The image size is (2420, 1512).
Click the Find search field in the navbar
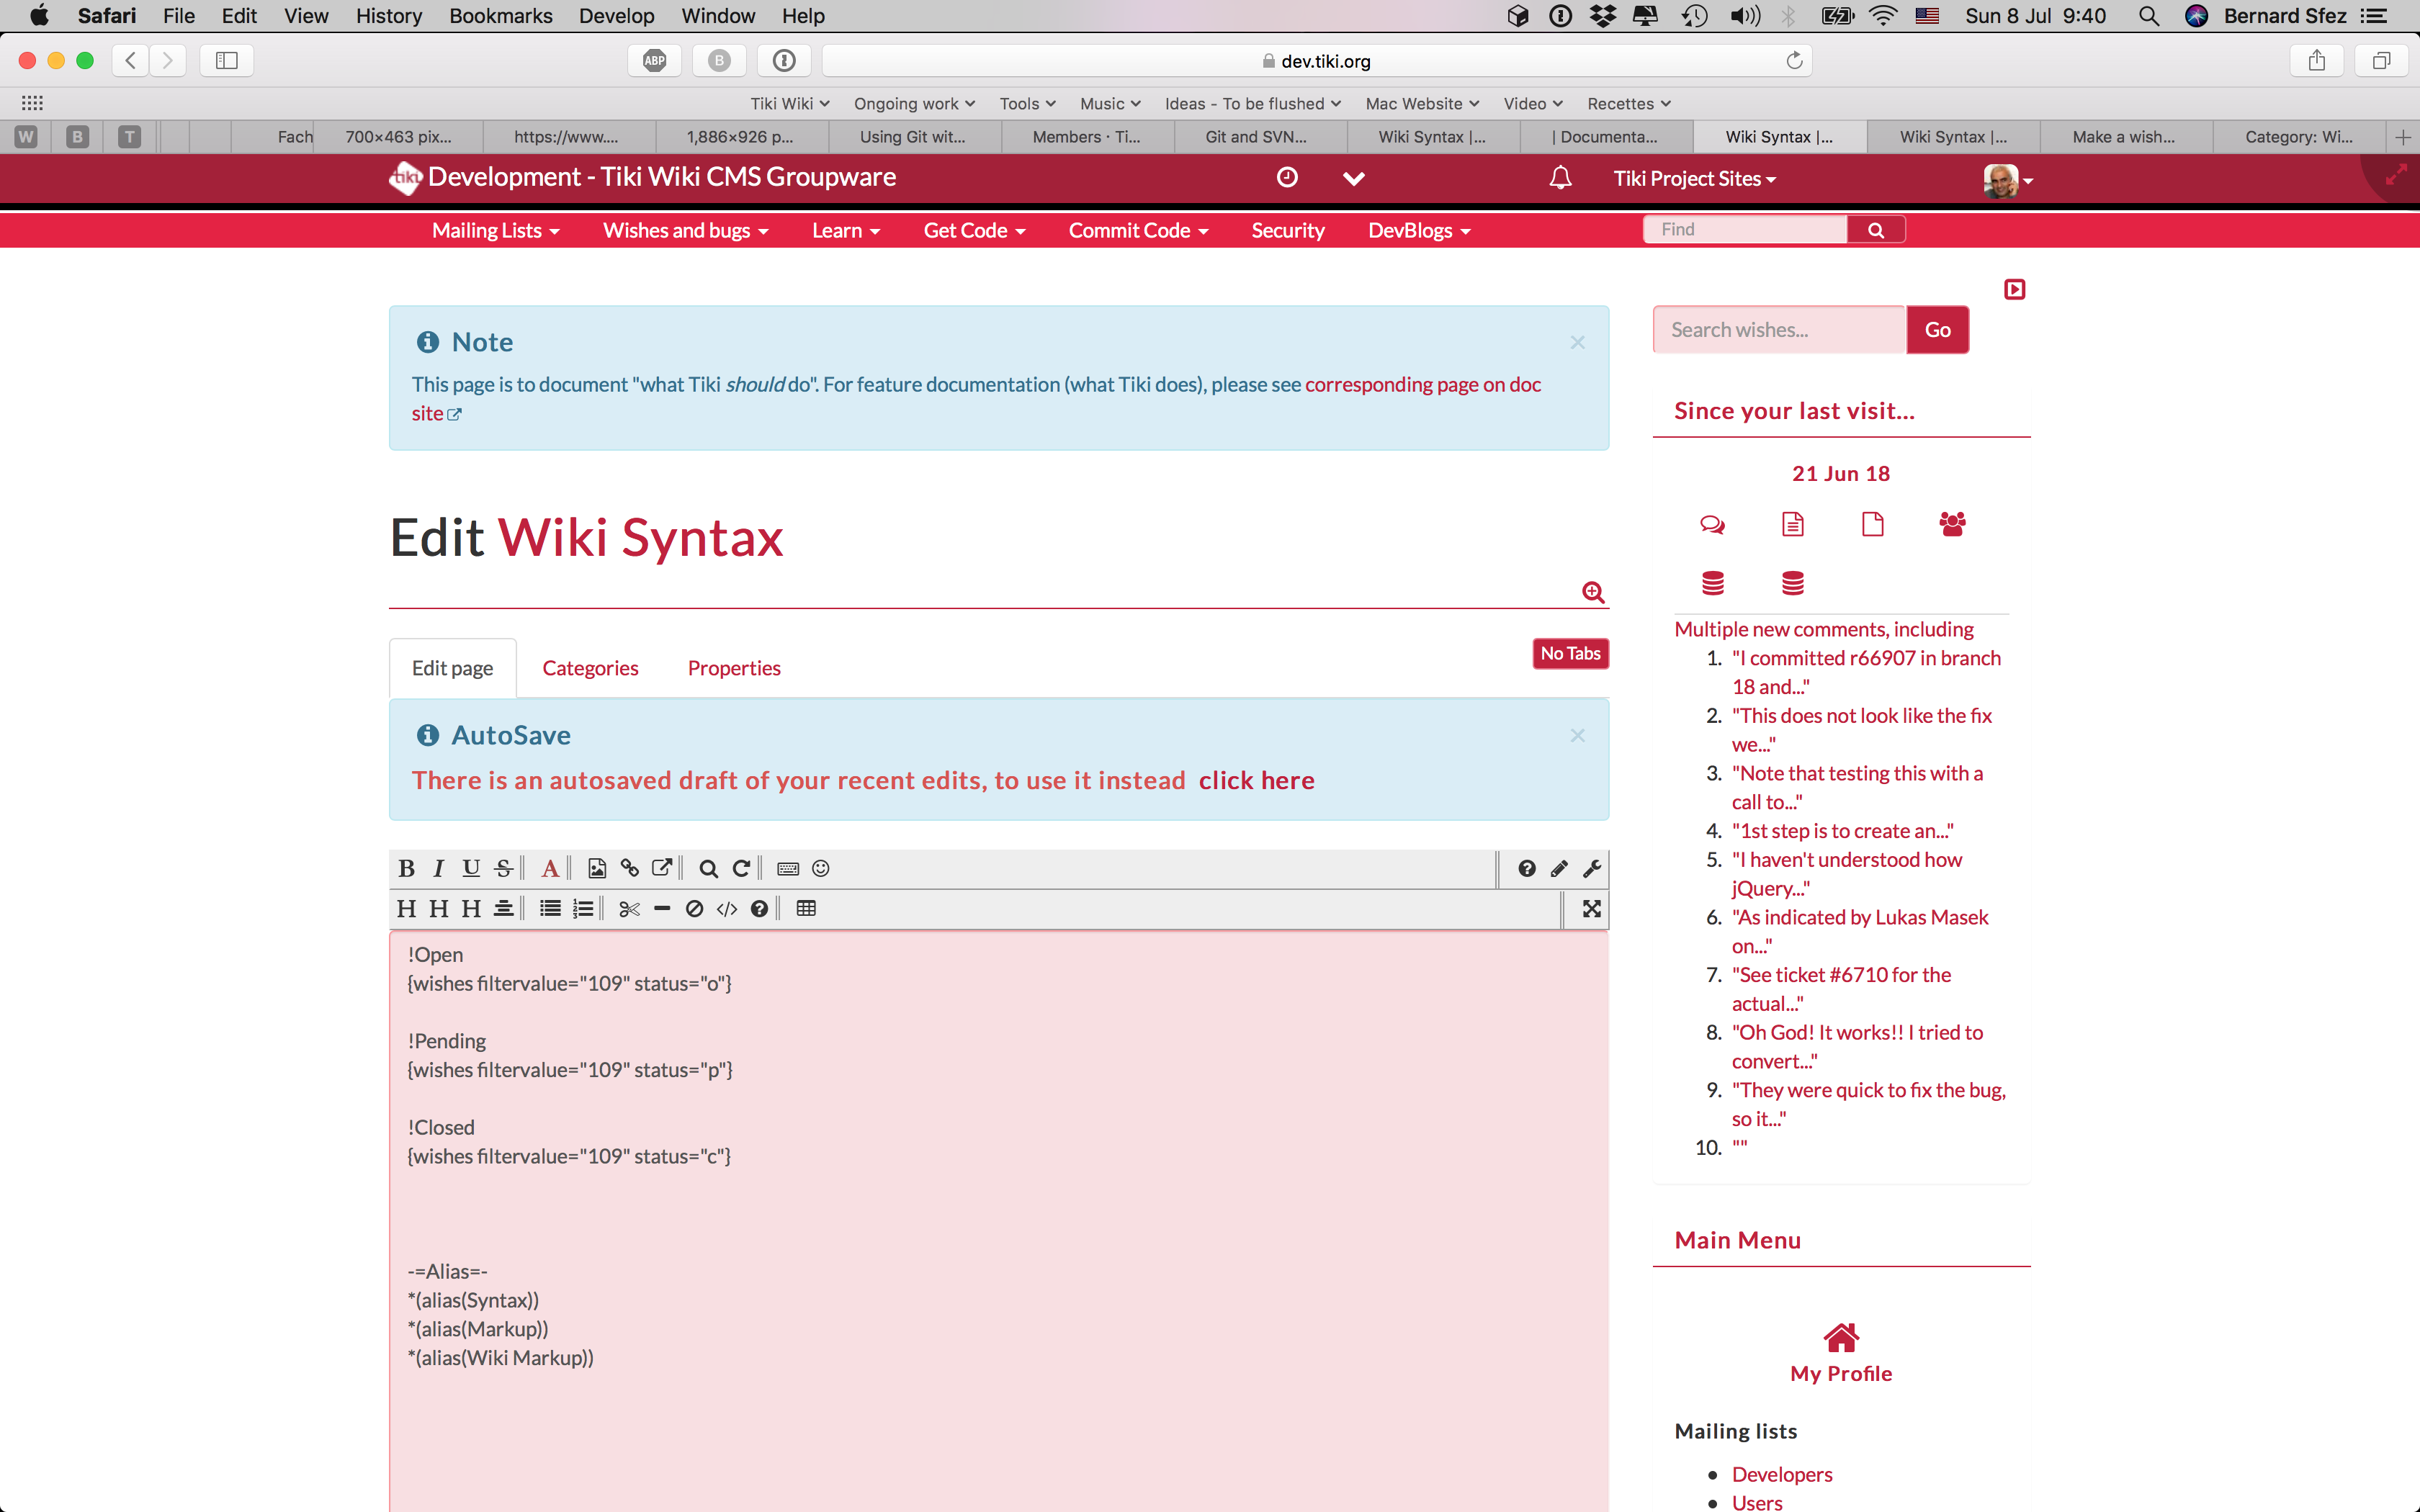(1746, 230)
